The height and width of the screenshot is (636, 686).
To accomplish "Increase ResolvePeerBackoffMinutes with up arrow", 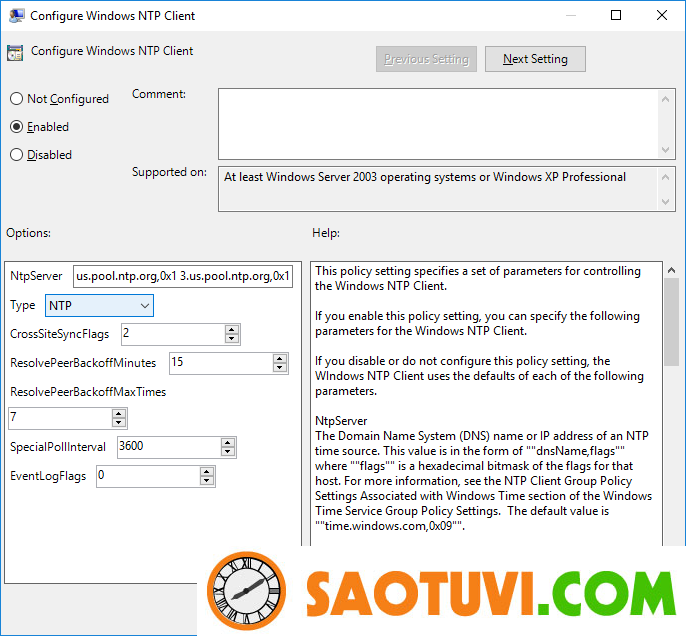I will tap(280, 359).
